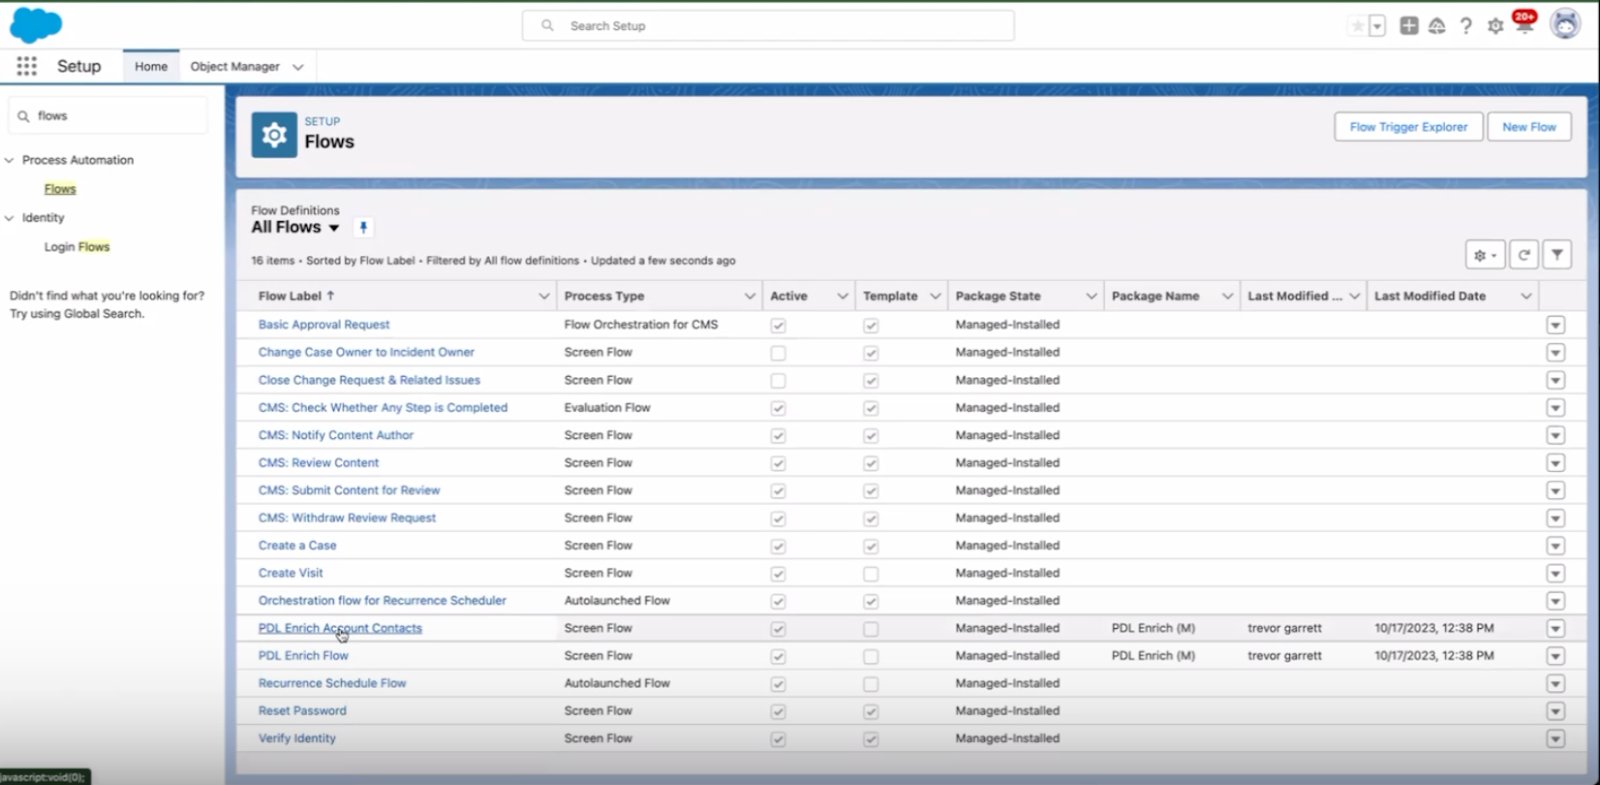Toggle Template checkbox for CMS: Review Content
This screenshot has width=1600, height=785.
pos(871,464)
